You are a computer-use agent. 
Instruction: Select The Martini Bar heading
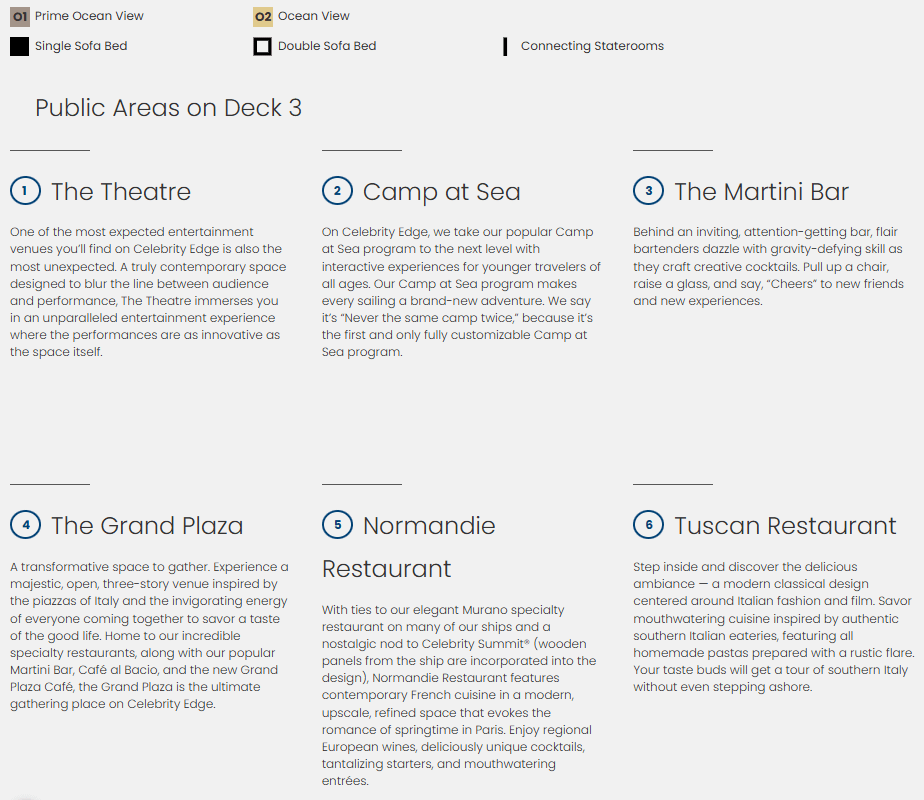761,191
